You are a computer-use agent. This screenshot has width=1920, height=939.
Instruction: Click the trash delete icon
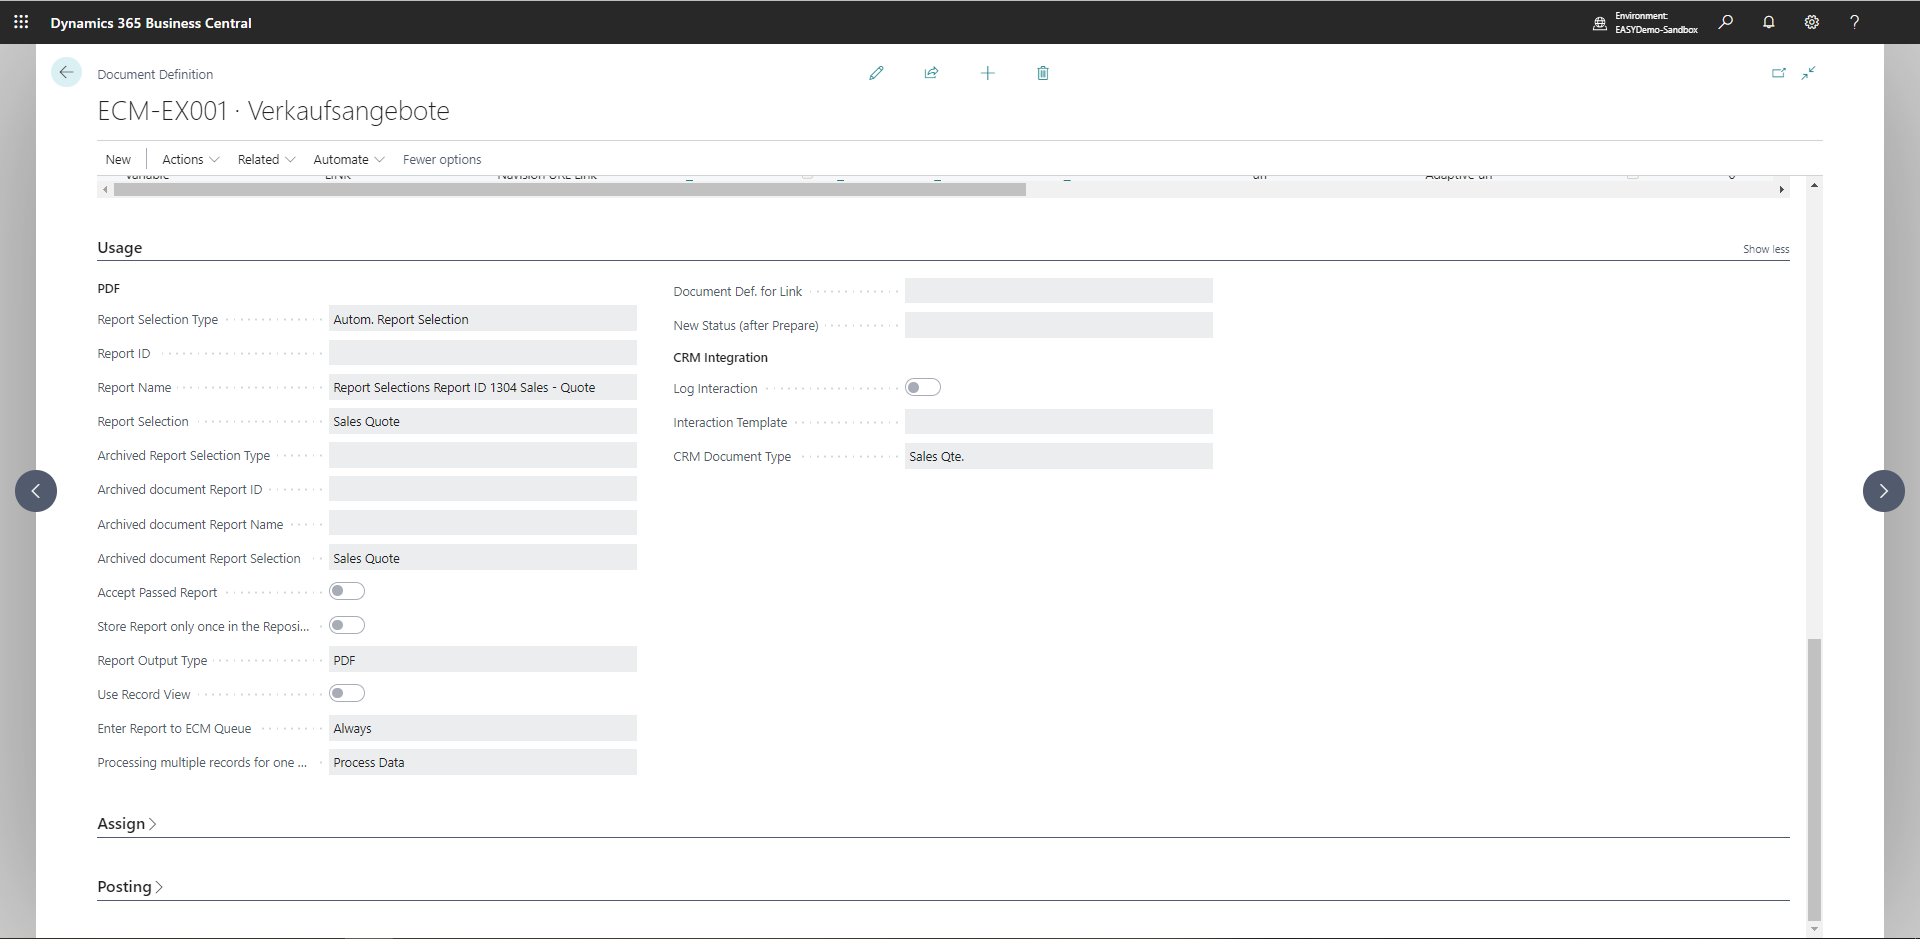point(1042,73)
